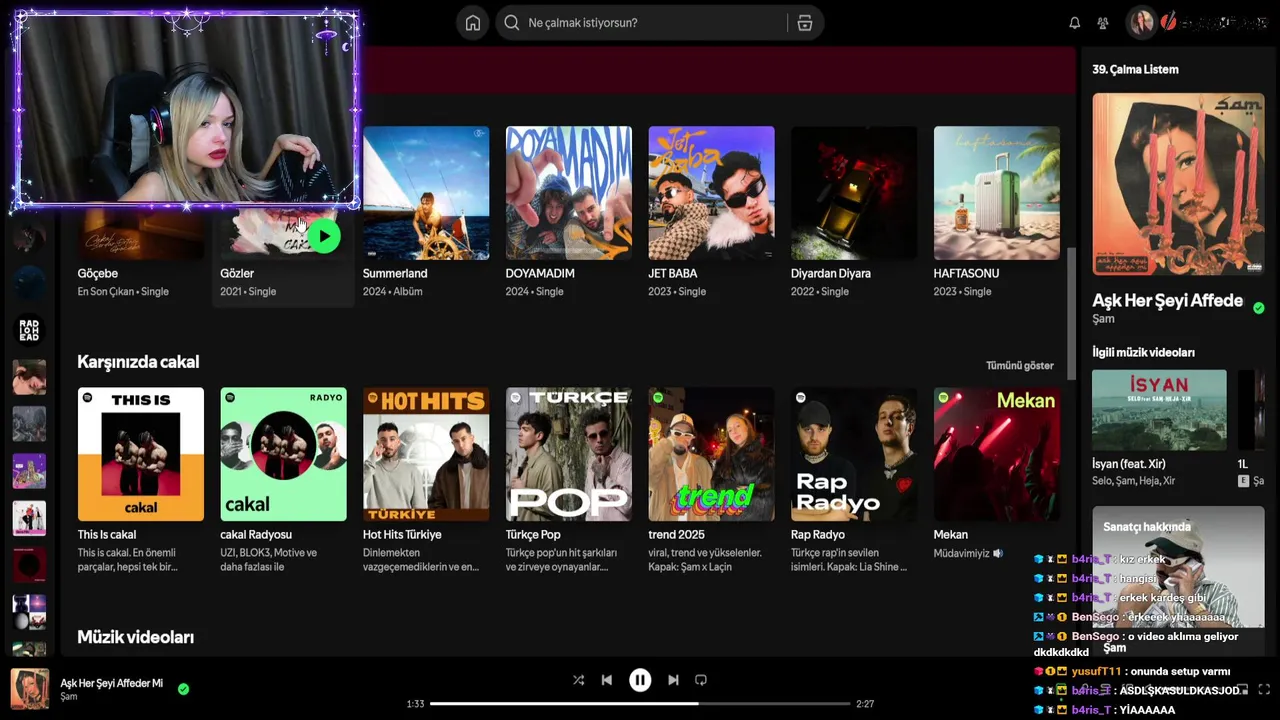The width and height of the screenshot is (1280, 720).
Task: Enter full screen mode icon
Action: [x=1265, y=690]
